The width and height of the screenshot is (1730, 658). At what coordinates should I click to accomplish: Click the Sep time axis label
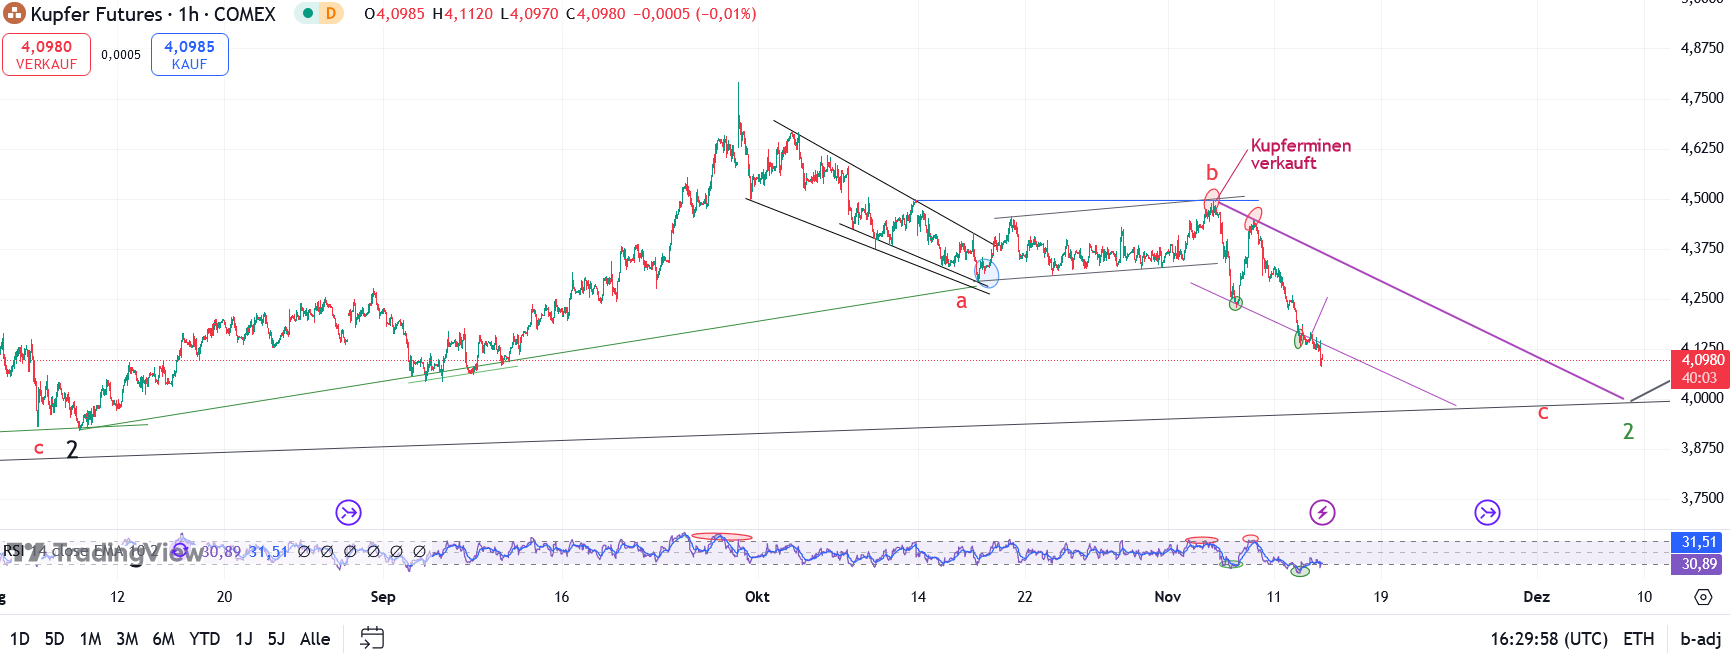[x=383, y=597]
